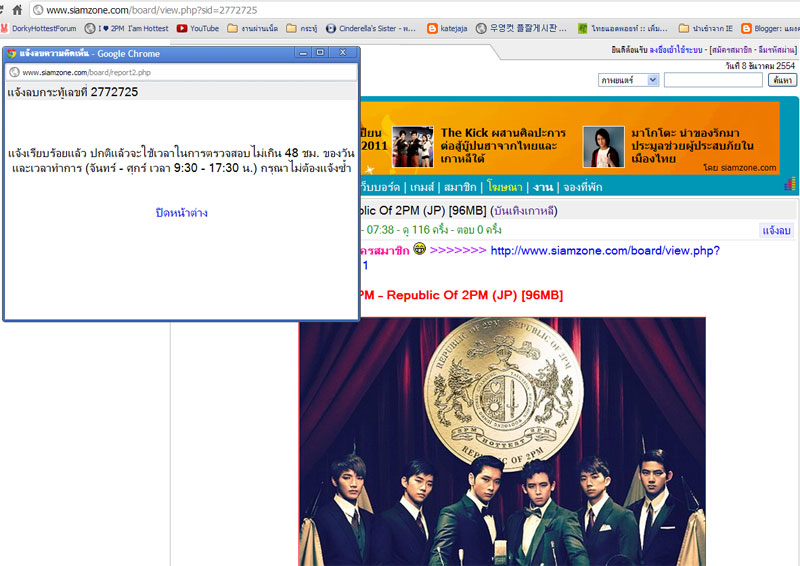
Task: Open the ภาพยนตร์ search category dropdown
Action: tap(629, 80)
